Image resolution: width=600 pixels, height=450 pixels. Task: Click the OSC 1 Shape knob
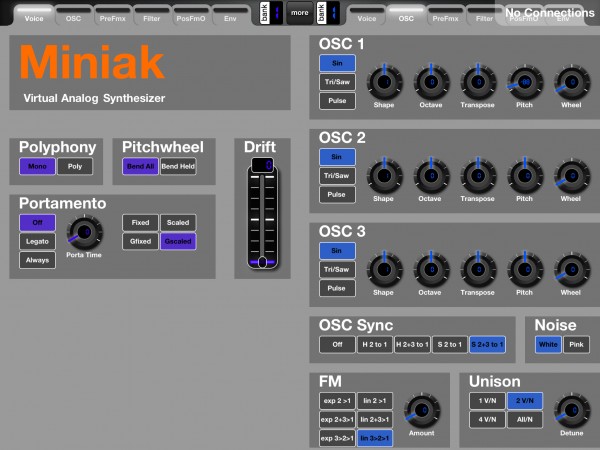tap(385, 82)
